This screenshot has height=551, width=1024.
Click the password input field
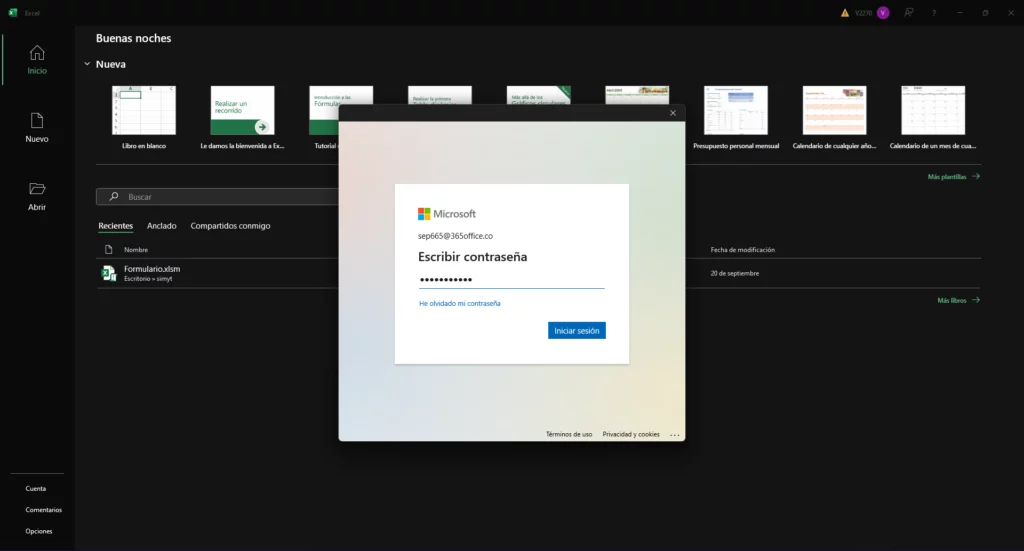coord(511,279)
